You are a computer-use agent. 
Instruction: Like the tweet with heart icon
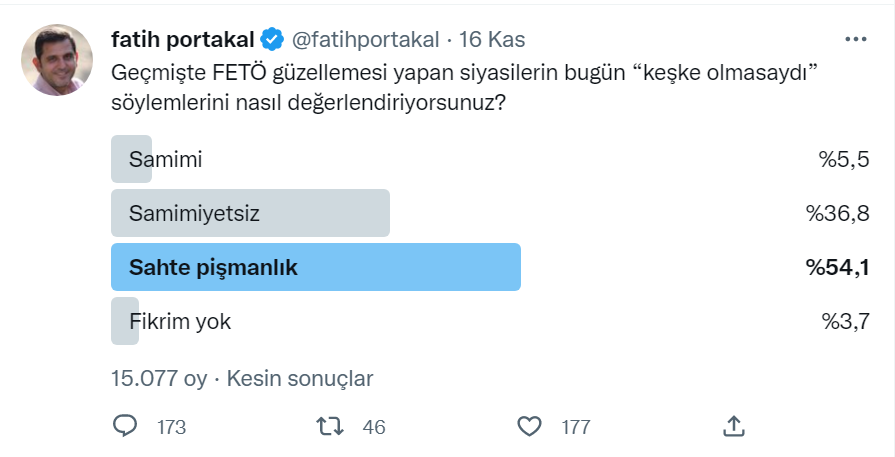click(x=529, y=426)
